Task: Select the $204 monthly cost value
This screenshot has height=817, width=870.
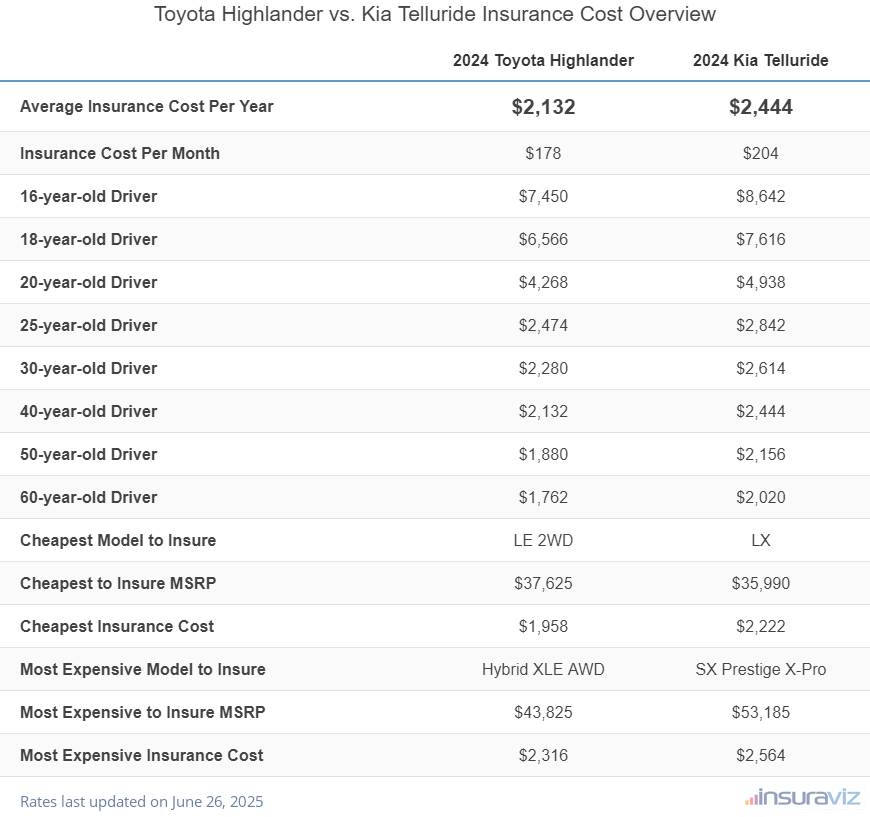Action: point(761,153)
